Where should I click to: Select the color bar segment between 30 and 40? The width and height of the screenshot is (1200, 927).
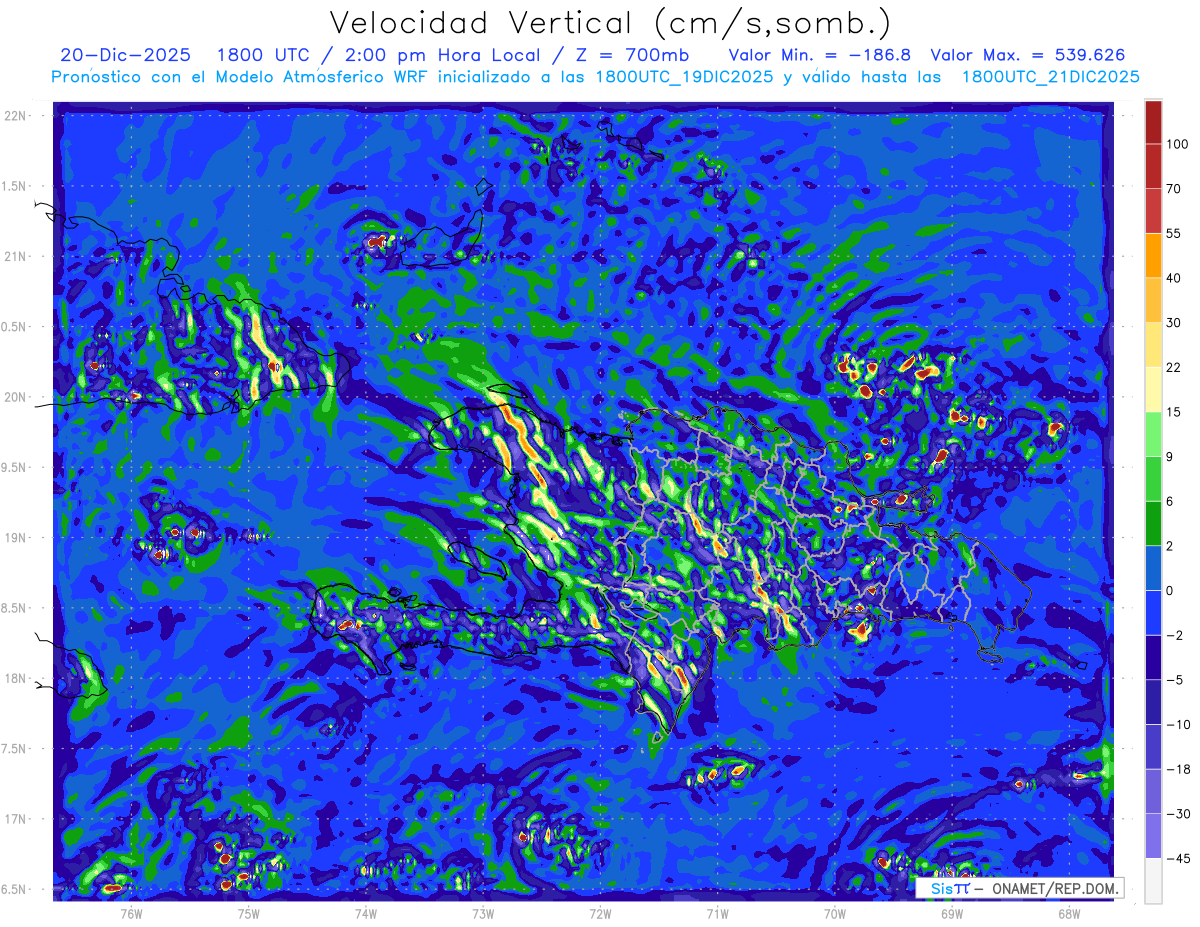point(1153,299)
